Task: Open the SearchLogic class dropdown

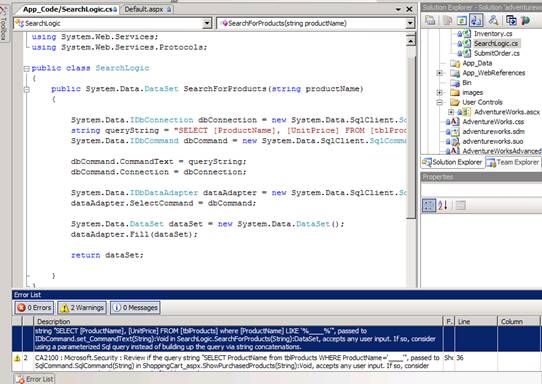Action: click(x=207, y=24)
